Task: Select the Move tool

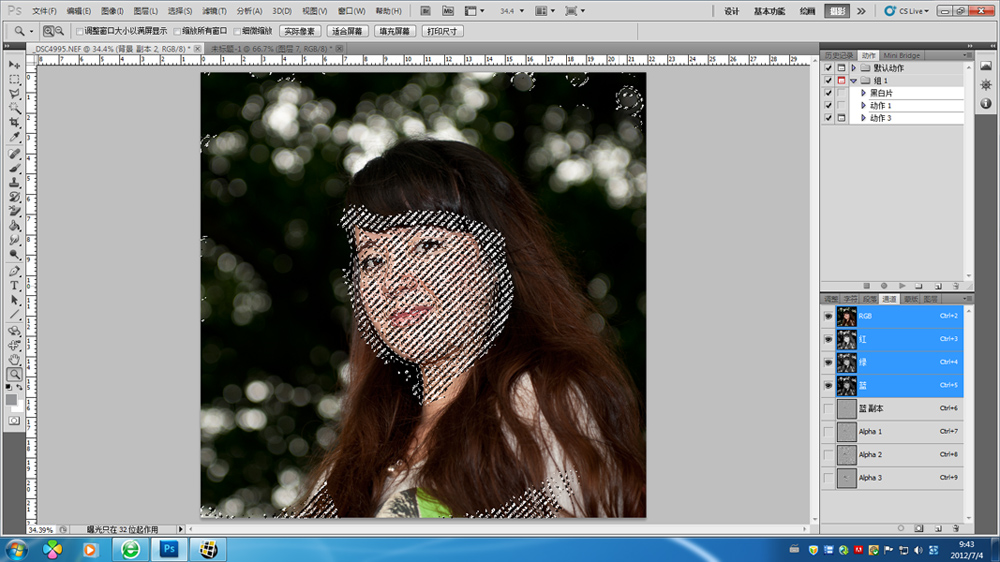Action: click(x=14, y=64)
